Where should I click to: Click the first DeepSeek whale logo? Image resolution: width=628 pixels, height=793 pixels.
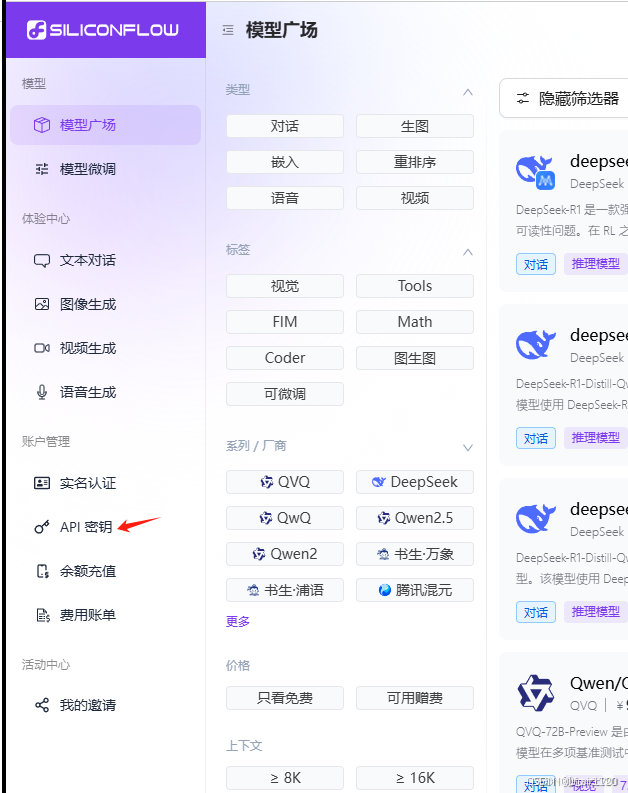click(535, 172)
